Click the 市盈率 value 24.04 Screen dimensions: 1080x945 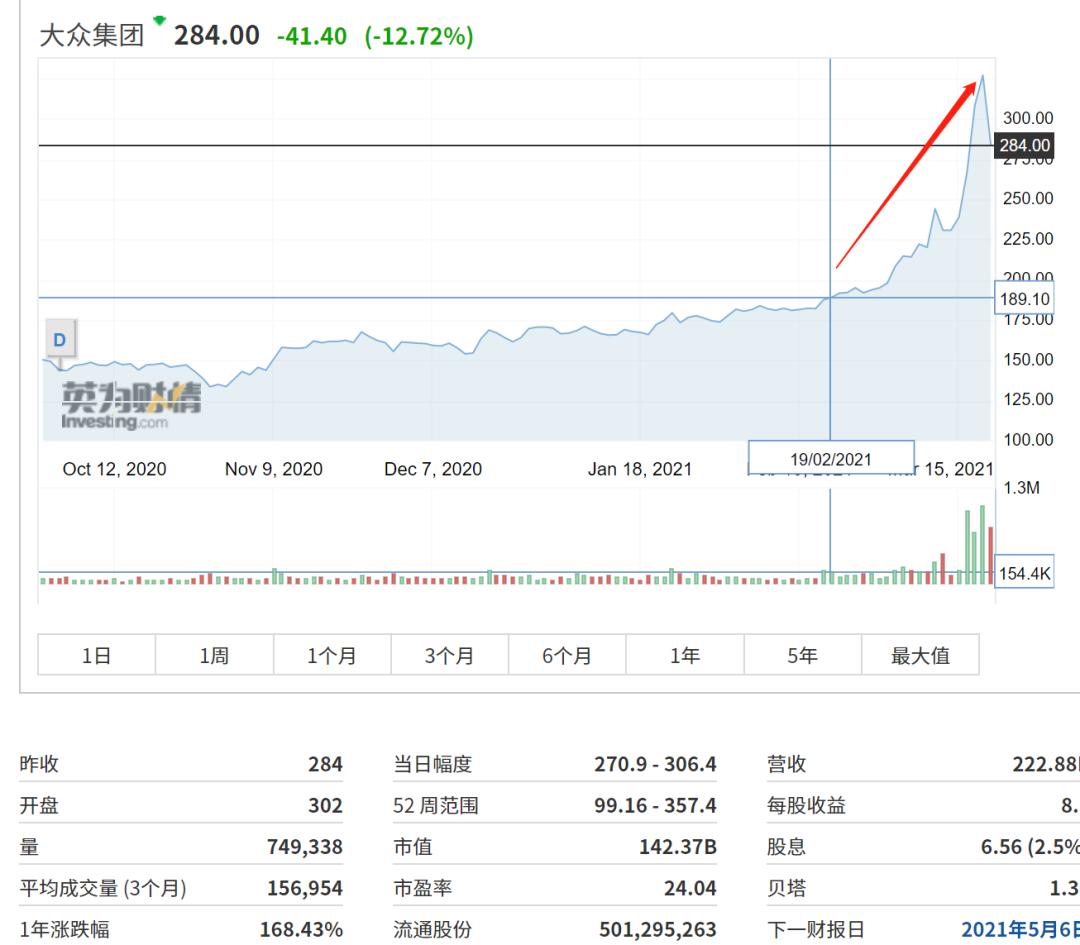pyautogui.click(x=690, y=888)
